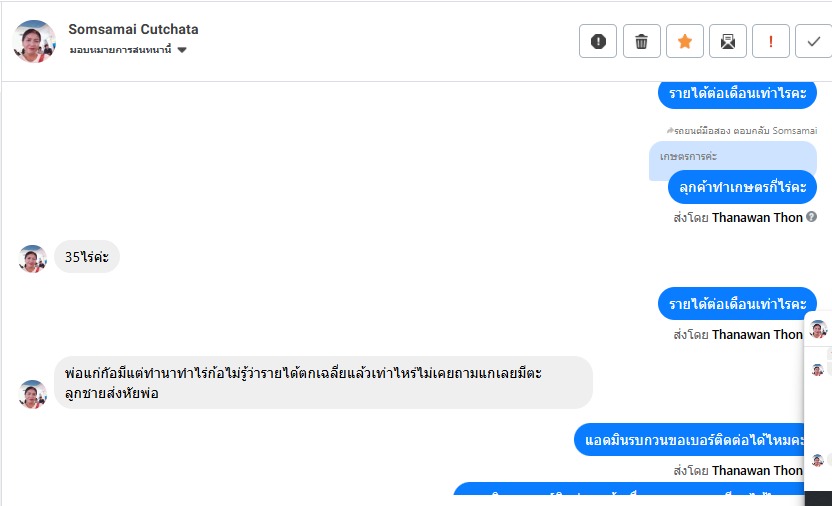Screen dimensions: 832x506
Task: Click the orange star icon
Action: click(x=684, y=41)
